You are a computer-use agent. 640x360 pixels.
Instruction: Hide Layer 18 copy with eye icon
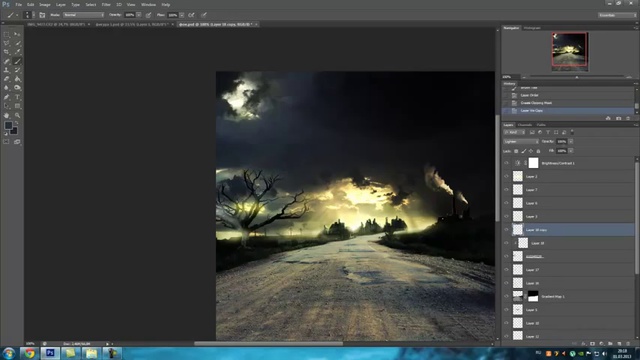507,230
